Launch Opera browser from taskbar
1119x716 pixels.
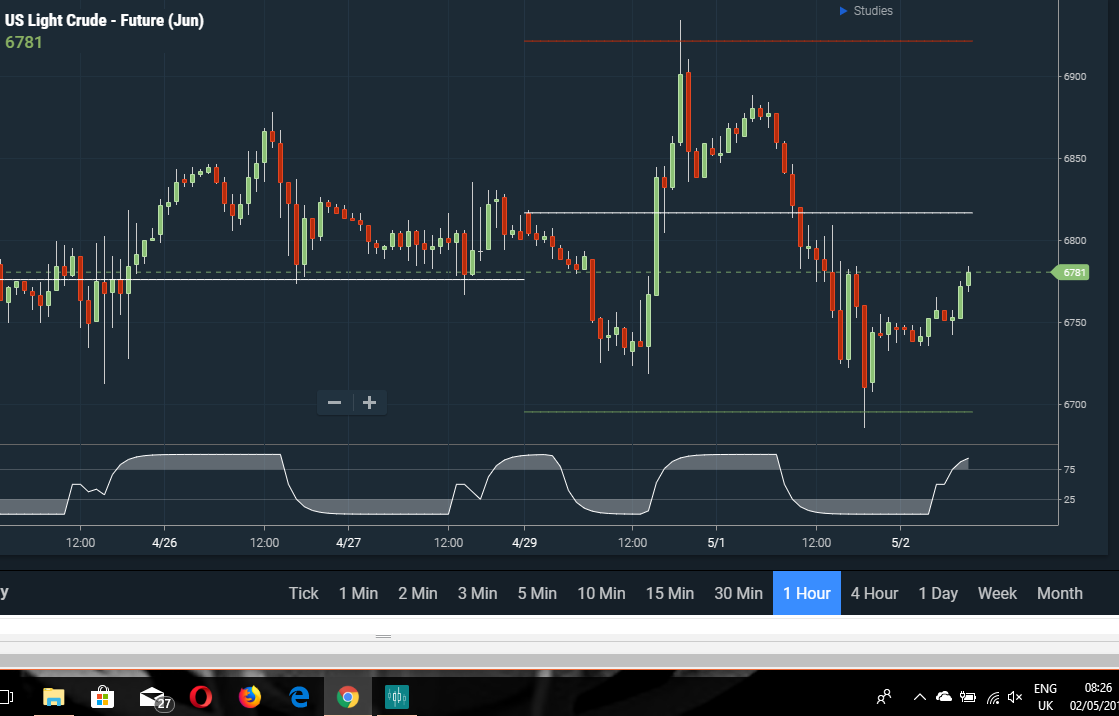pos(201,697)
